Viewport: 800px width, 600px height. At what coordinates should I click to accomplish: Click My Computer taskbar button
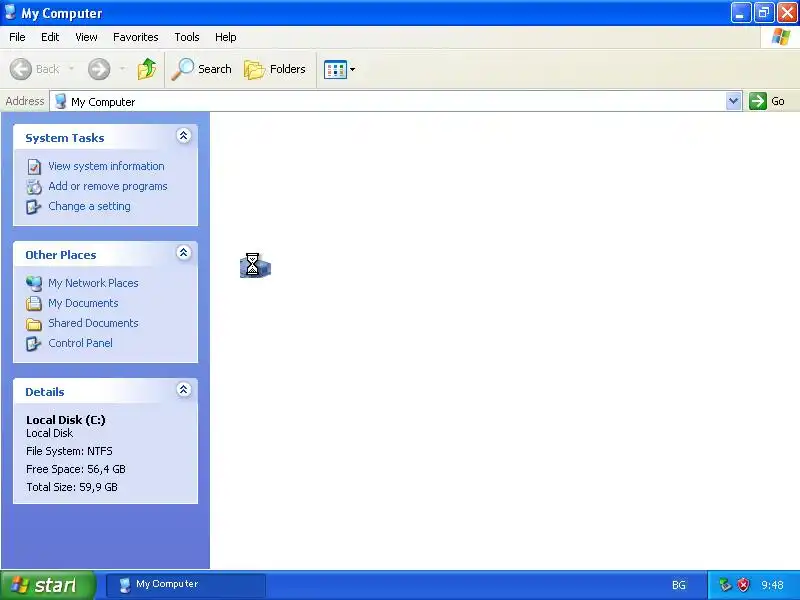[x=186, y=585]
